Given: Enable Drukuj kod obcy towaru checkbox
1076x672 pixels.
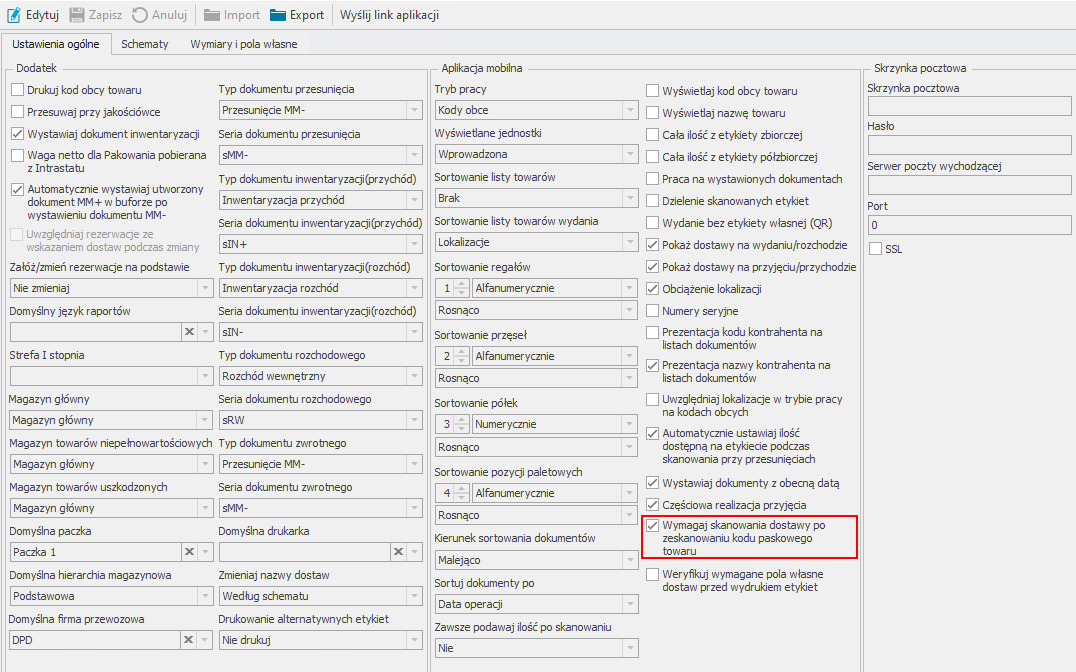Looking at the screenshot, I should [x=18, y=91].
